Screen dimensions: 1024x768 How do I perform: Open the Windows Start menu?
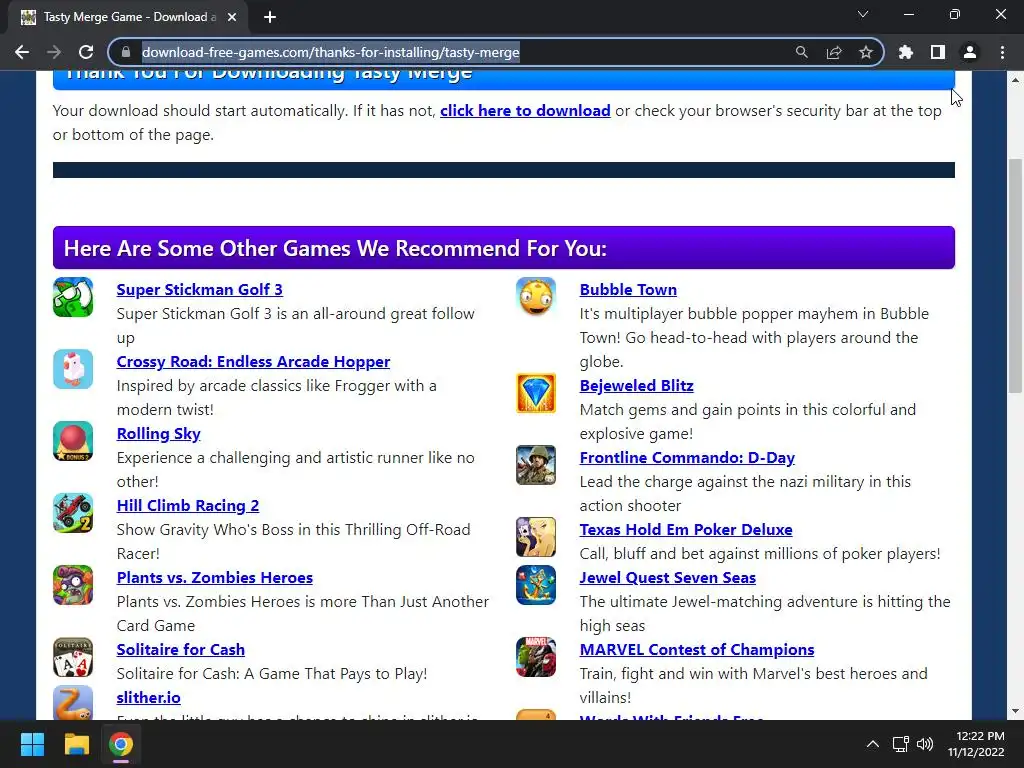point(32,744)
